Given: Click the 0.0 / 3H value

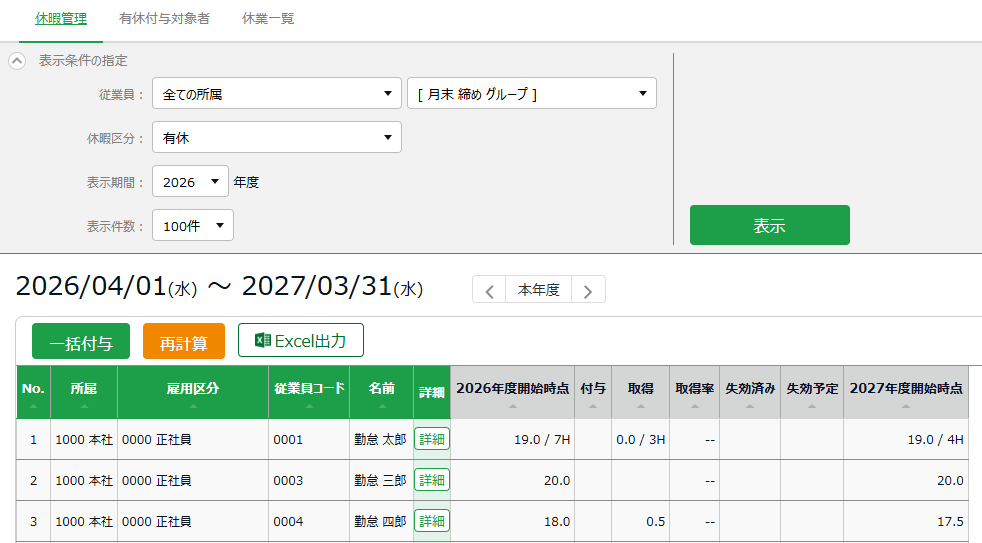Looking at the screenshot, I should point(641,440).
